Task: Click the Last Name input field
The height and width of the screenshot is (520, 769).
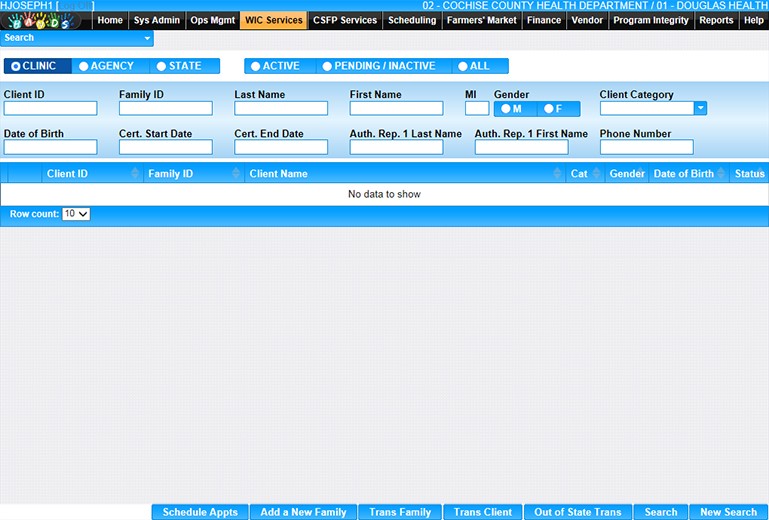Action: click(281, 108)
